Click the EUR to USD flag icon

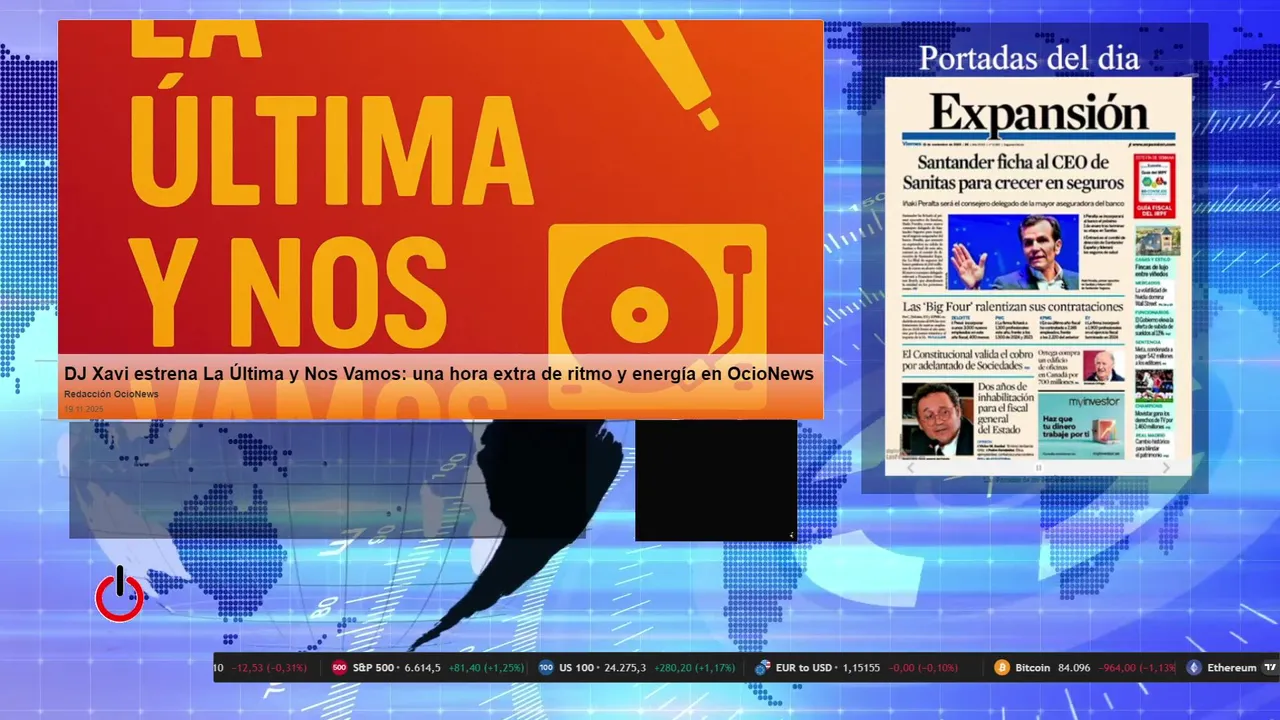tap(763, 667)
